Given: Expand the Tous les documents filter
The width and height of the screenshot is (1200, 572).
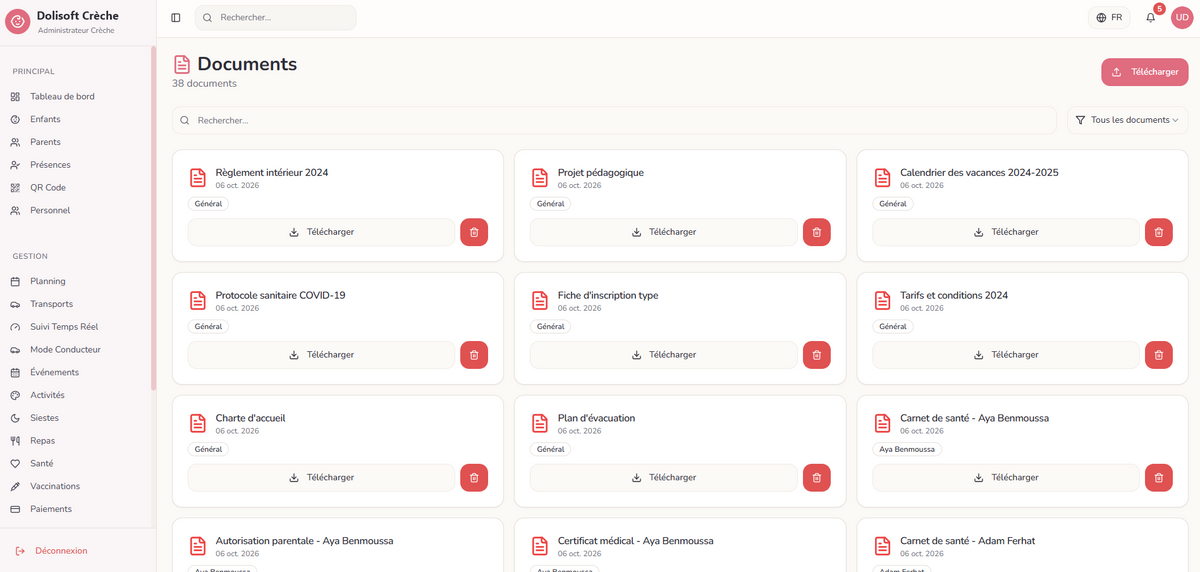Looking at the screenshot, I should (x=1127, y=120).
